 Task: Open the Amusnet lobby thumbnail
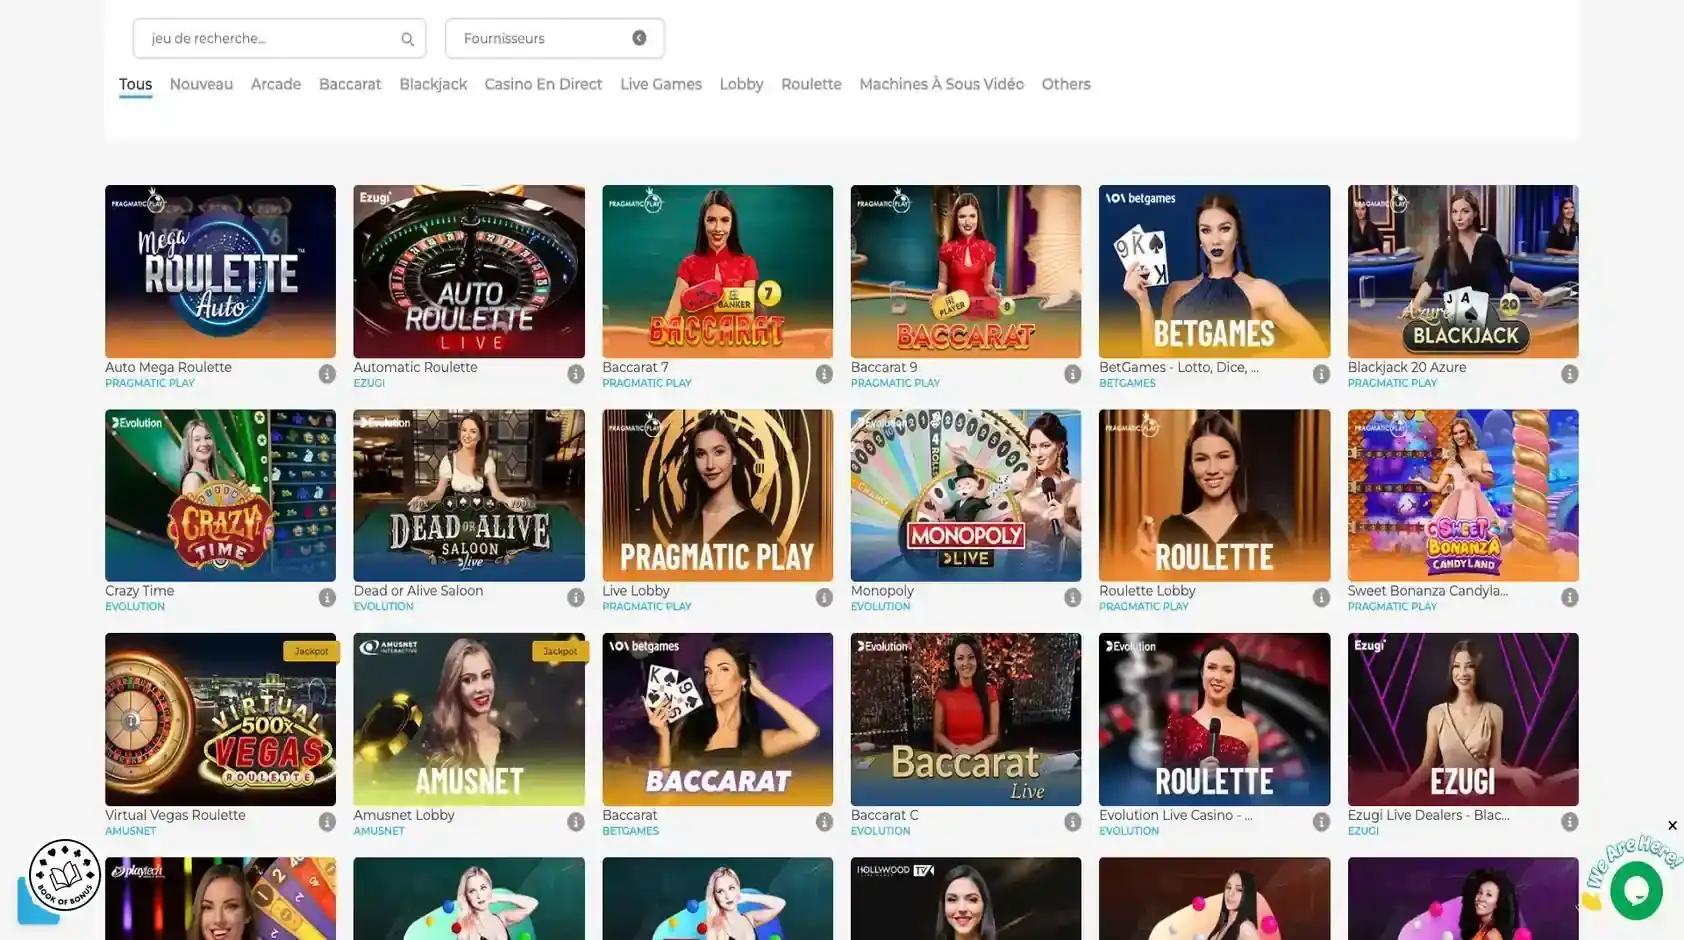(469, 719)
